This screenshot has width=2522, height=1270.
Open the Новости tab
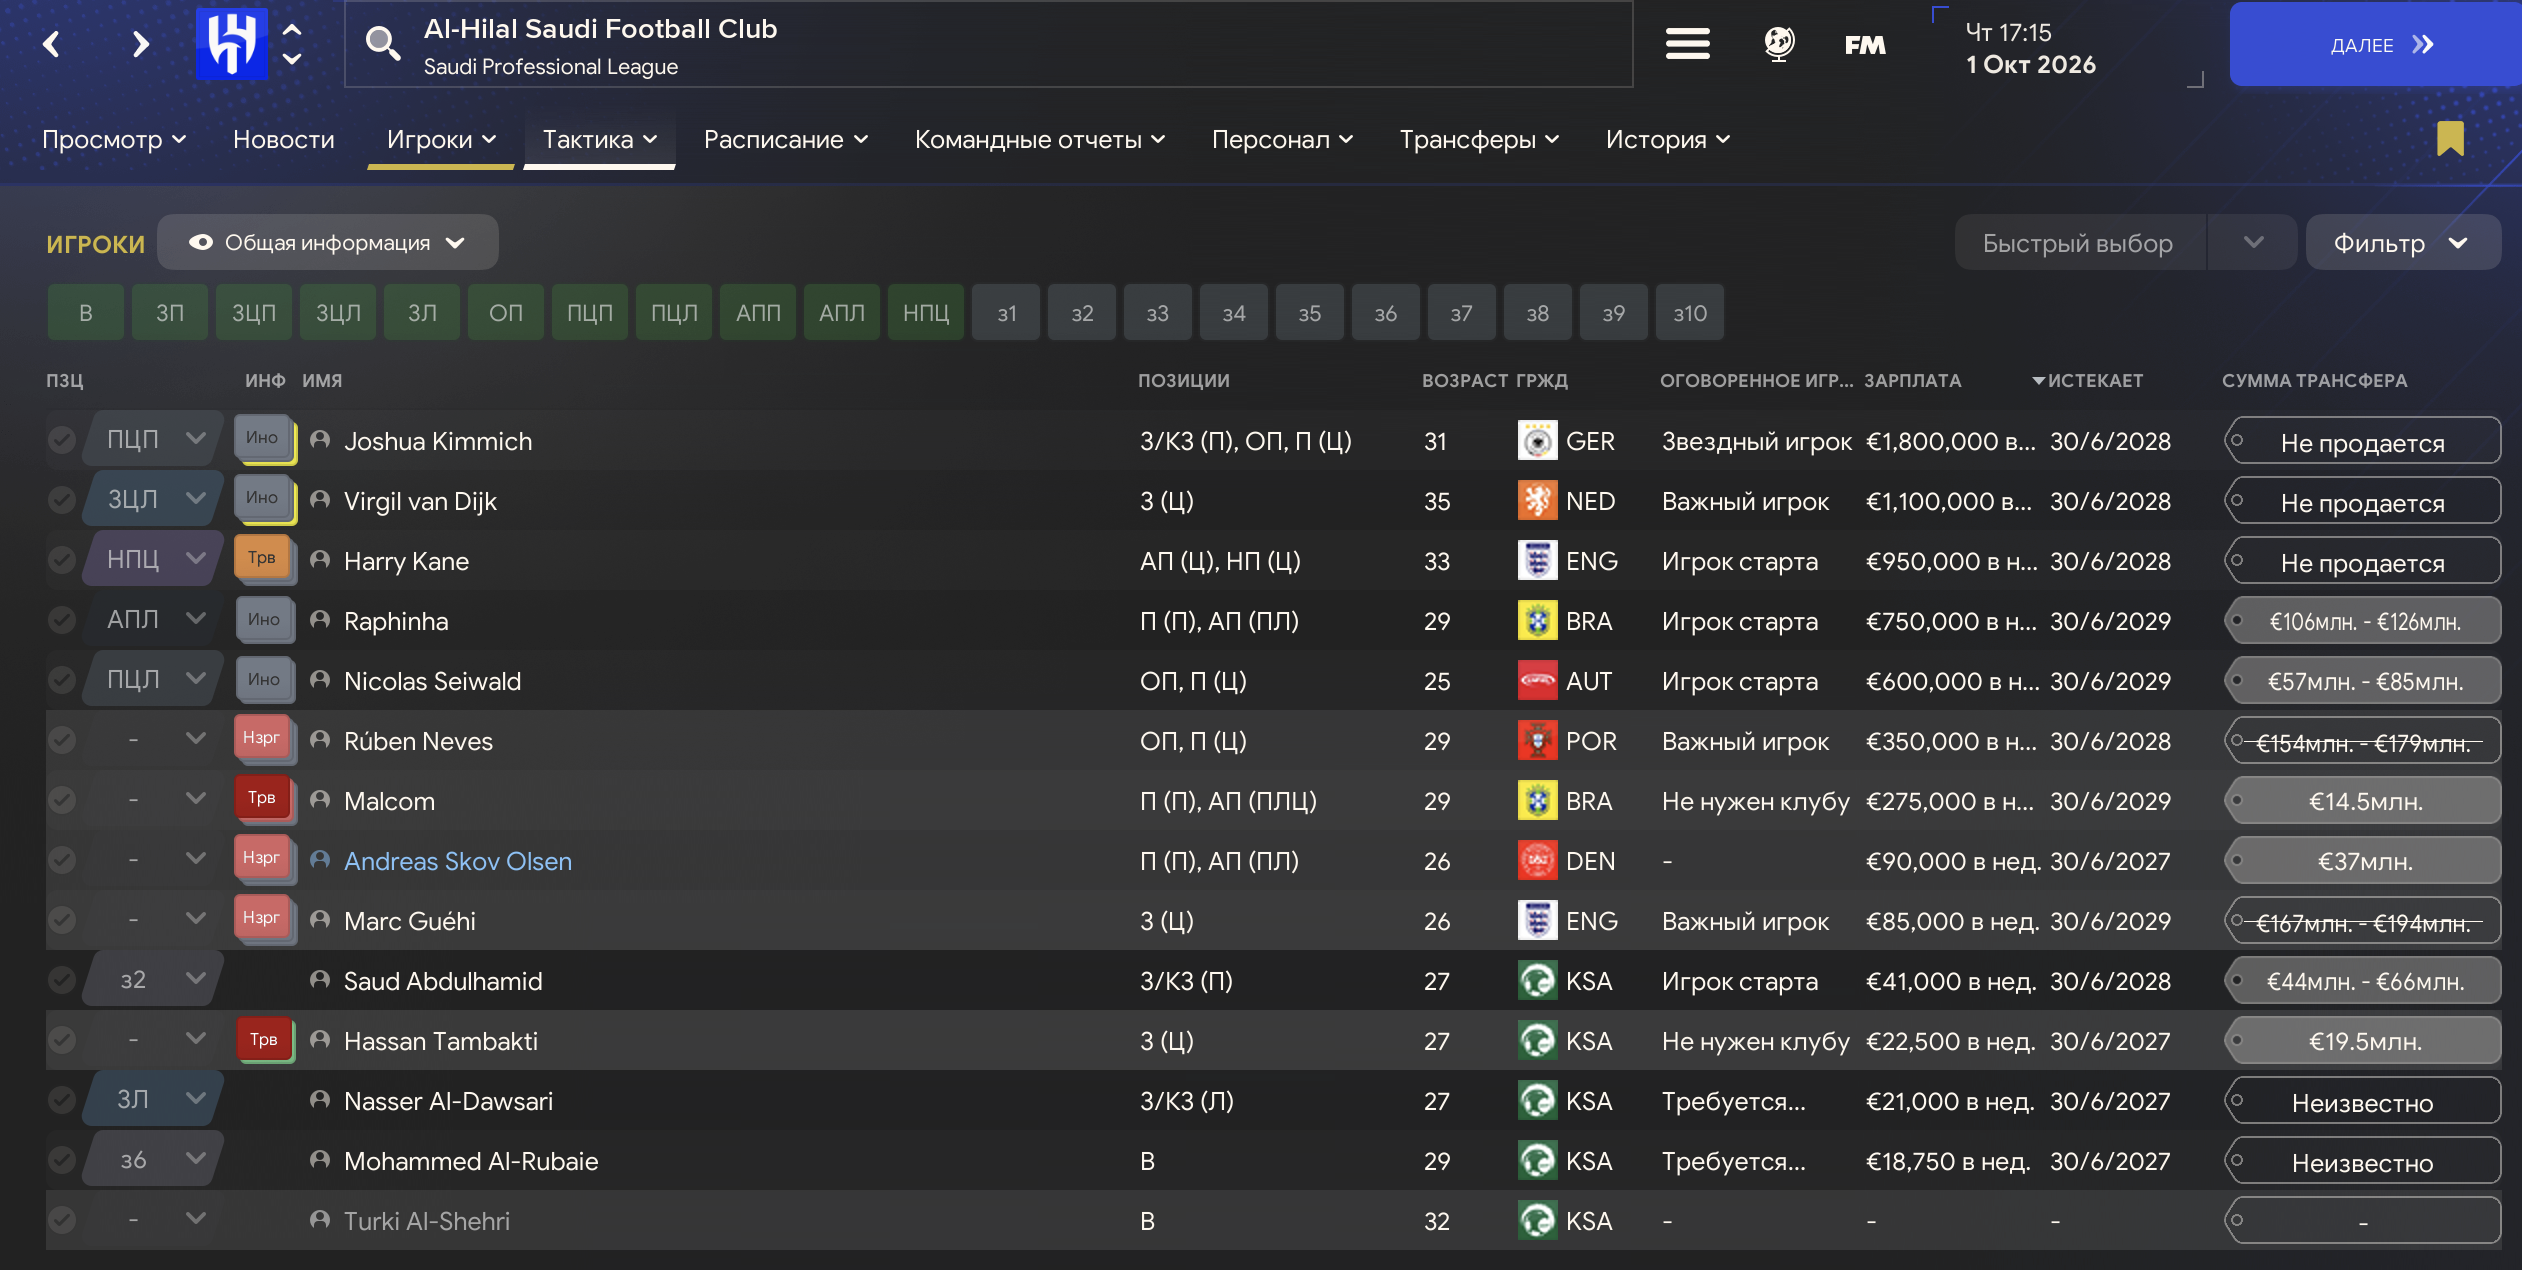pos(284,139)
